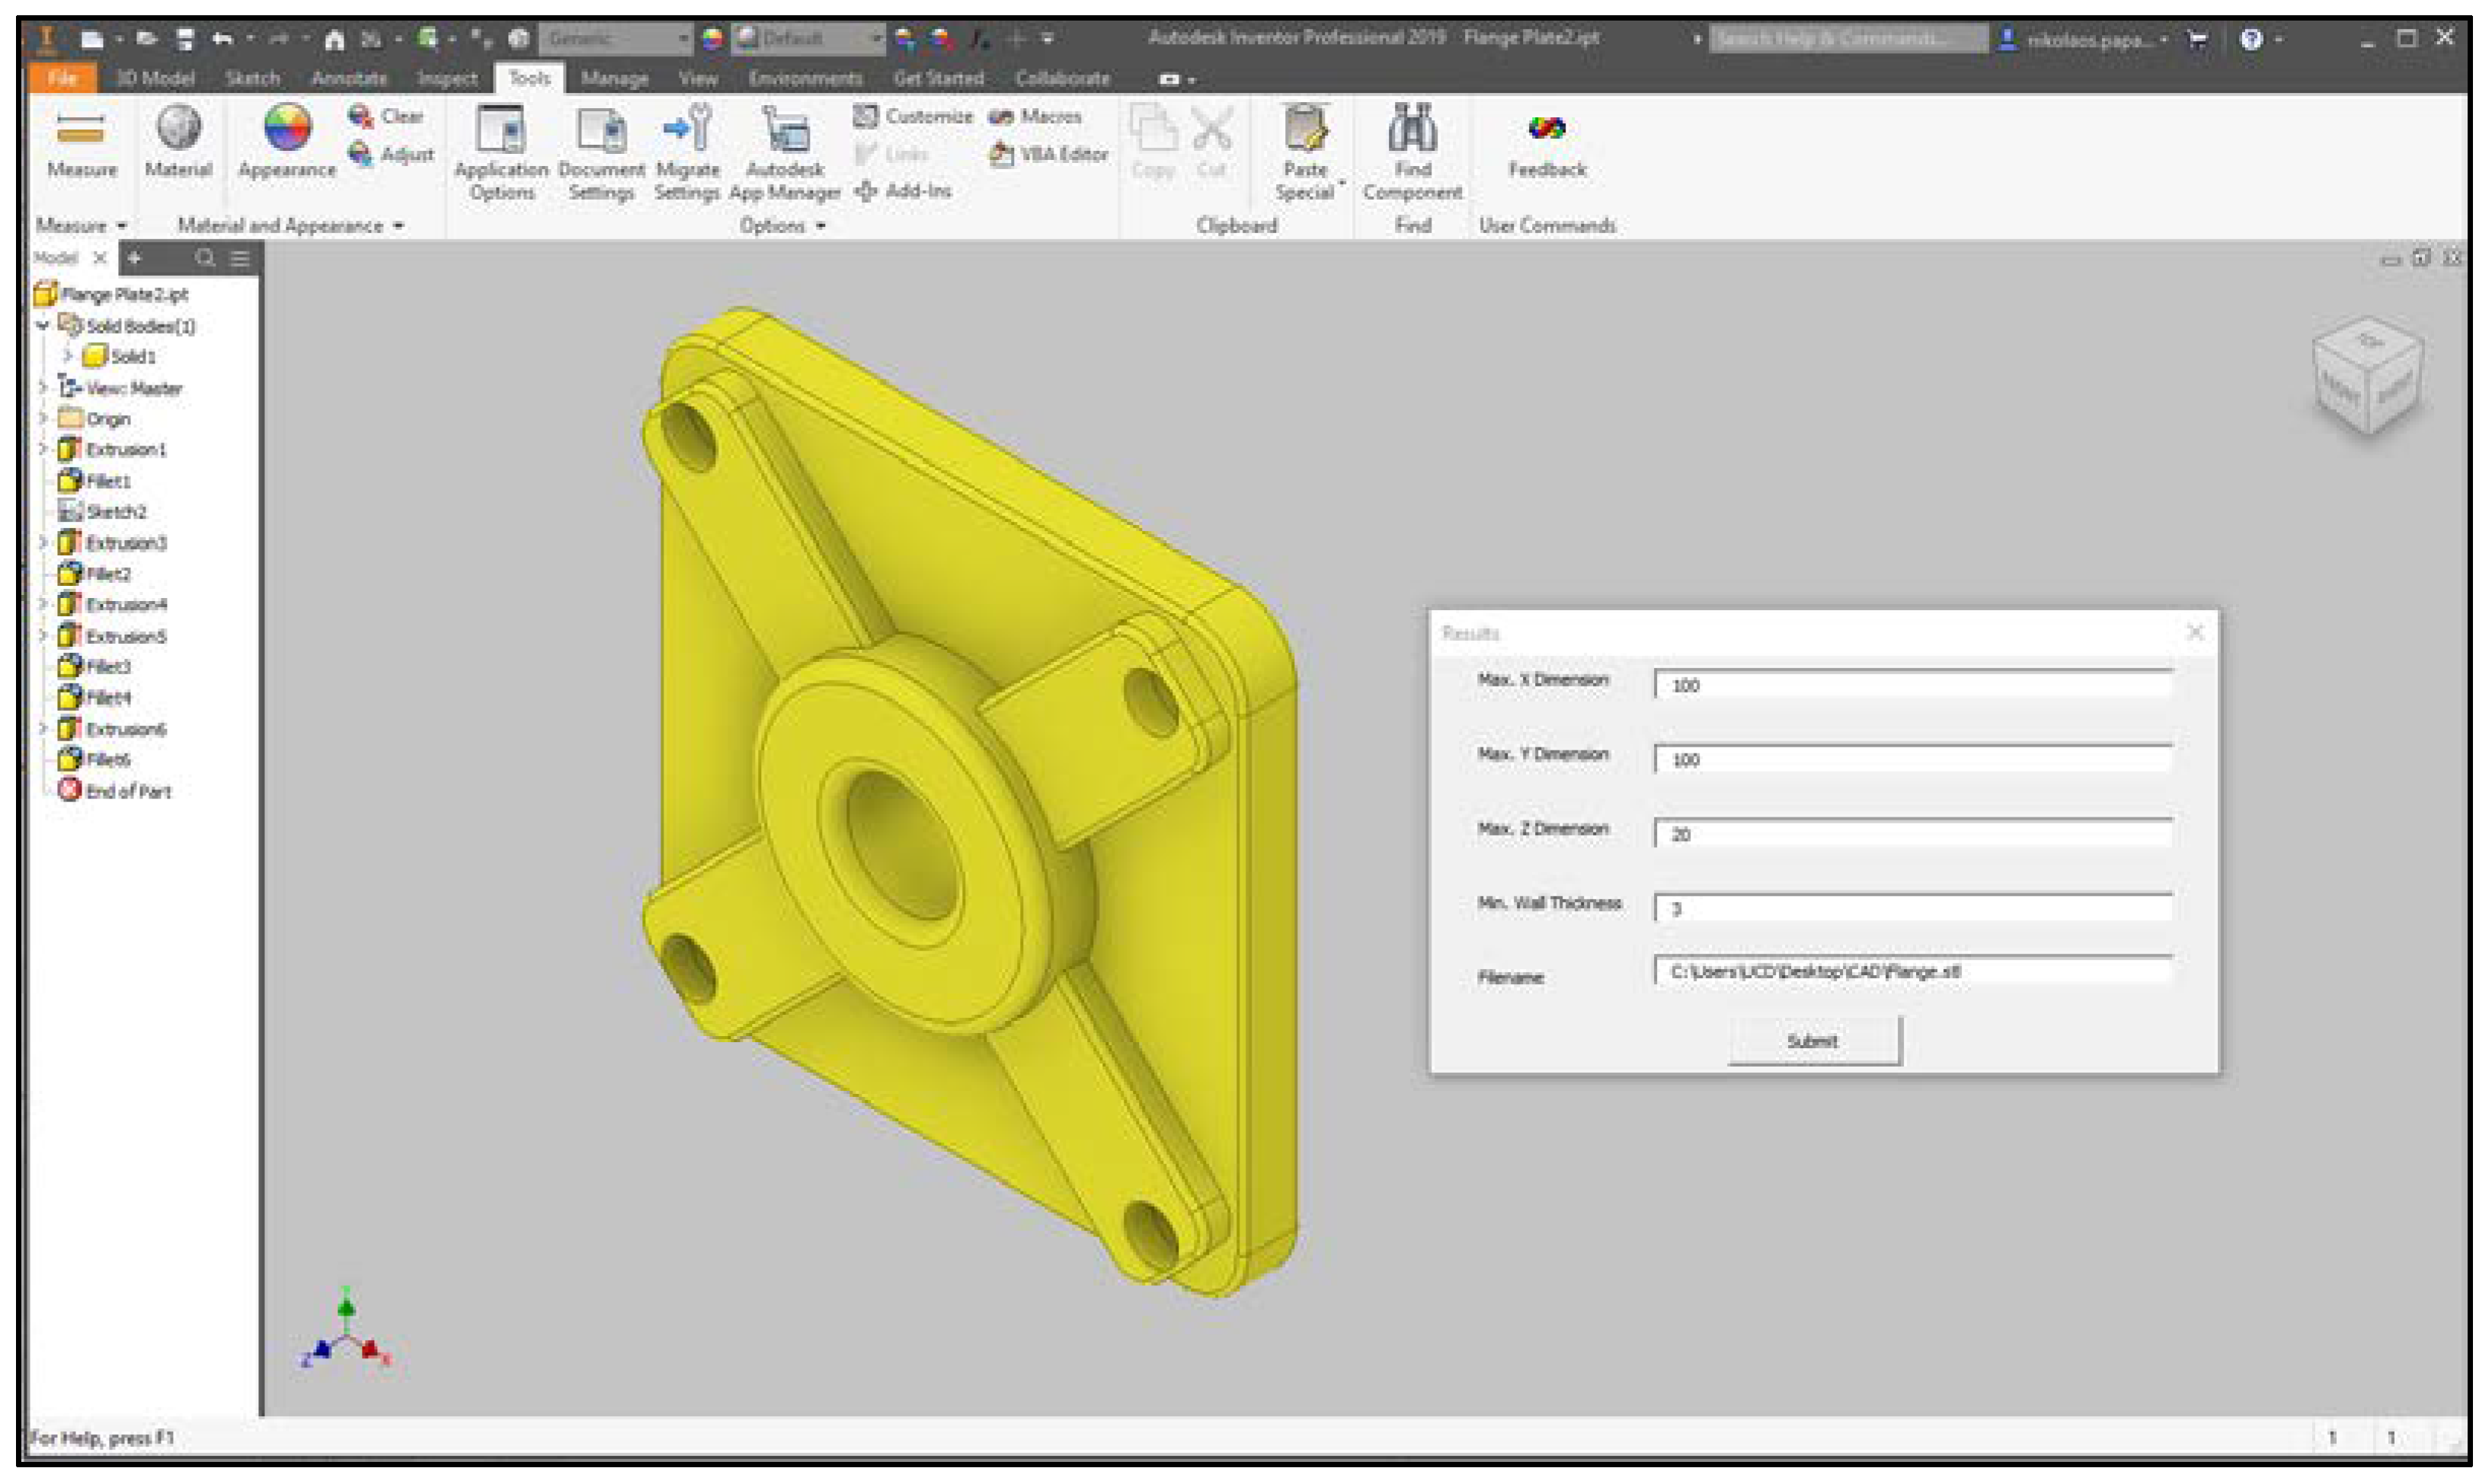
Task: Click the Min. Wall Thickness field
Action: (x=1912, y=908)
